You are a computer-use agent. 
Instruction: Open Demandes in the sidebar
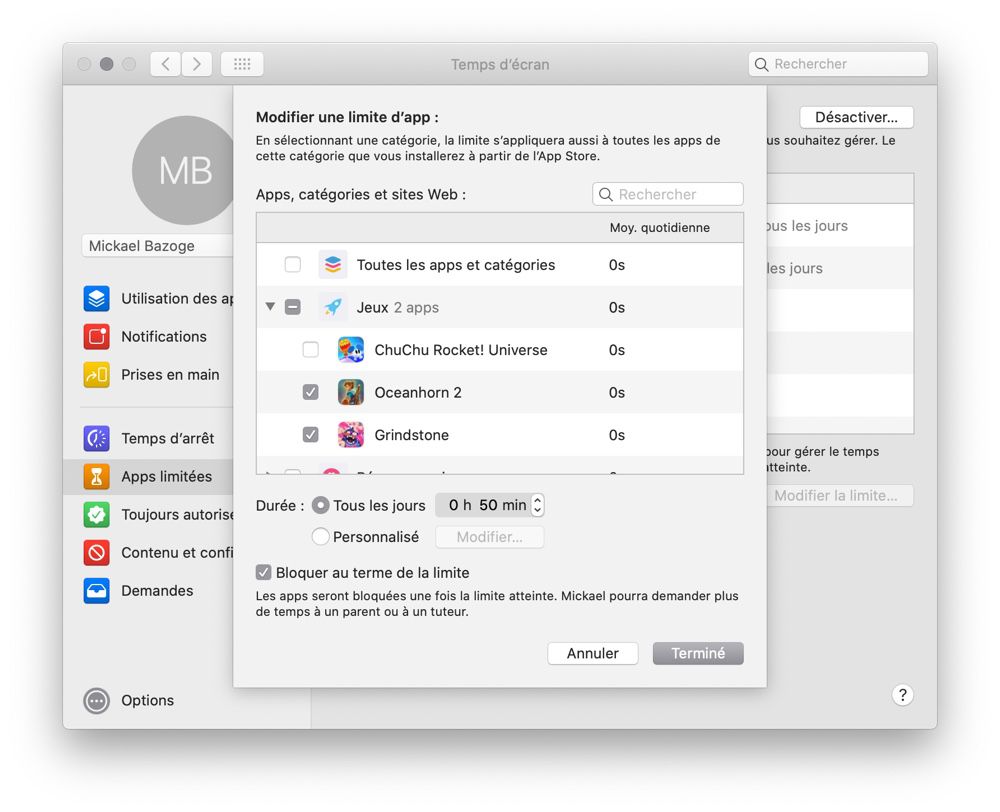(x=157, y=591)
